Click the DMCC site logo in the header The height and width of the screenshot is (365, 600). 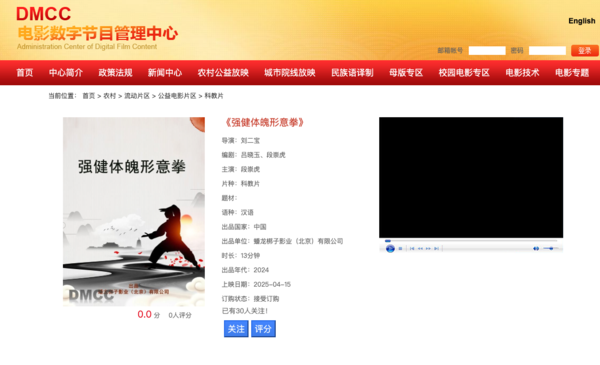click(97, 28)
